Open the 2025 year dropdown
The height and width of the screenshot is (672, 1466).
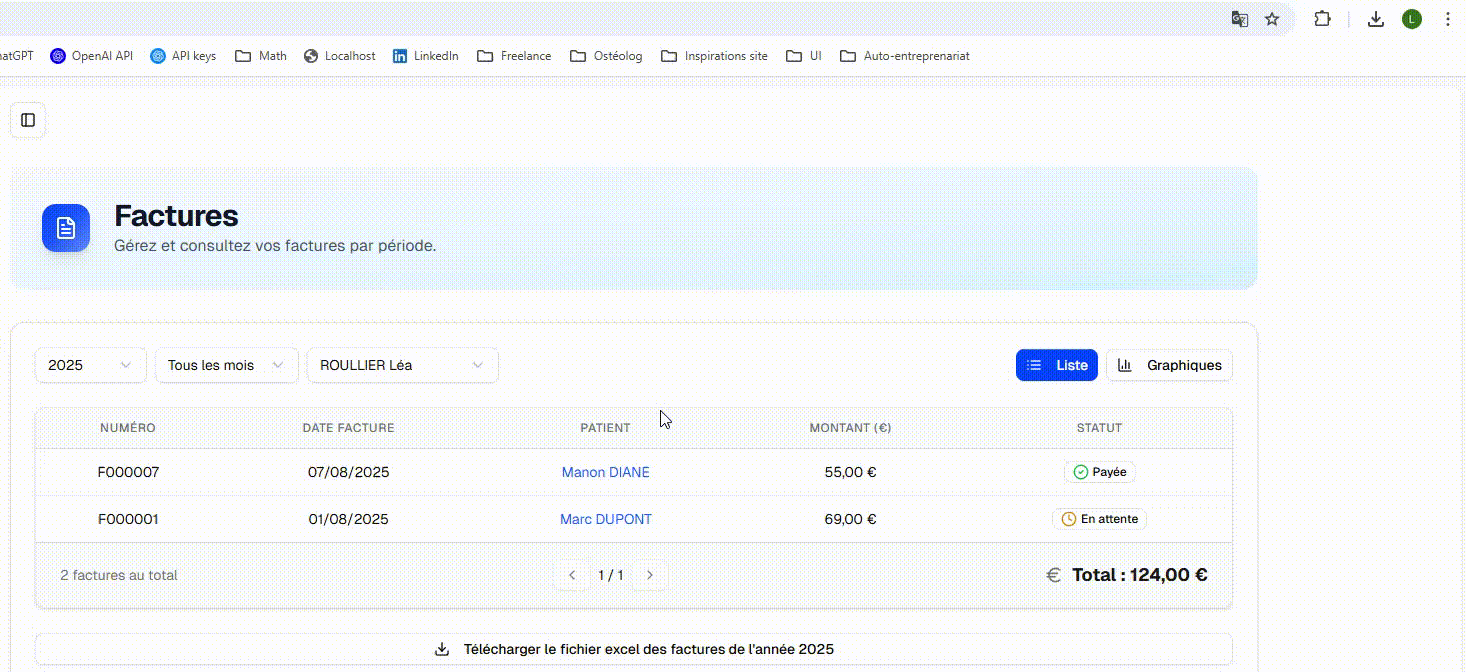[90, 365]
